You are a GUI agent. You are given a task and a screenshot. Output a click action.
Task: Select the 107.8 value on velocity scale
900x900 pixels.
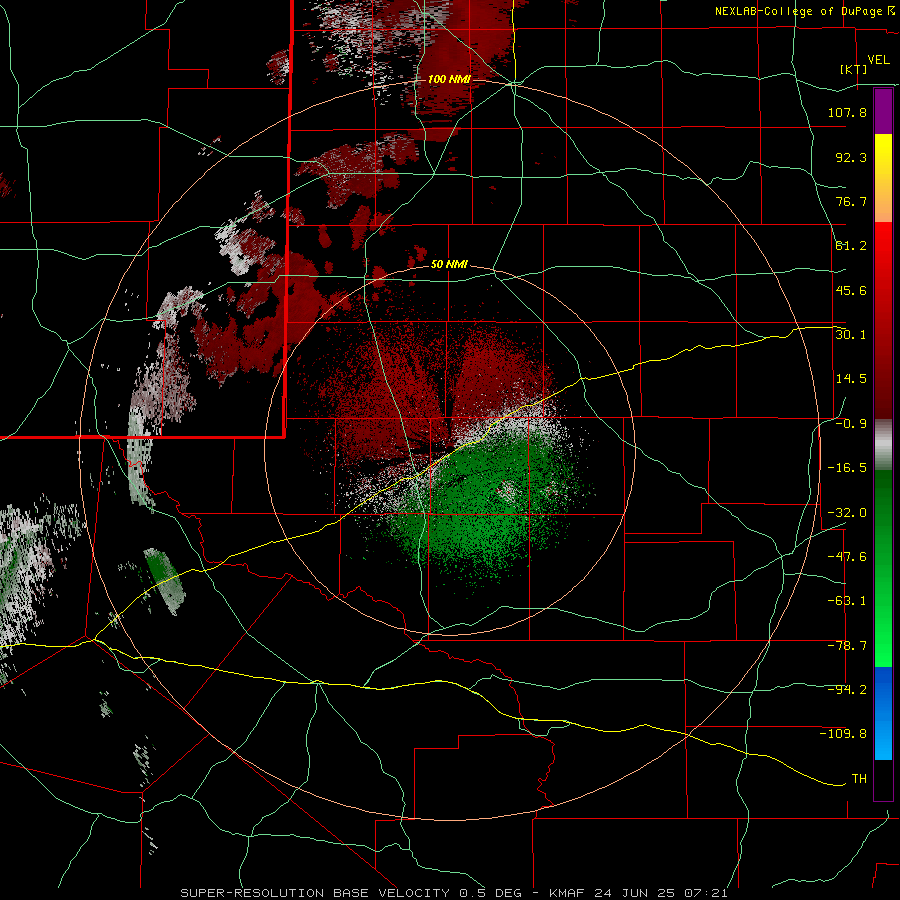coord(847,112)
